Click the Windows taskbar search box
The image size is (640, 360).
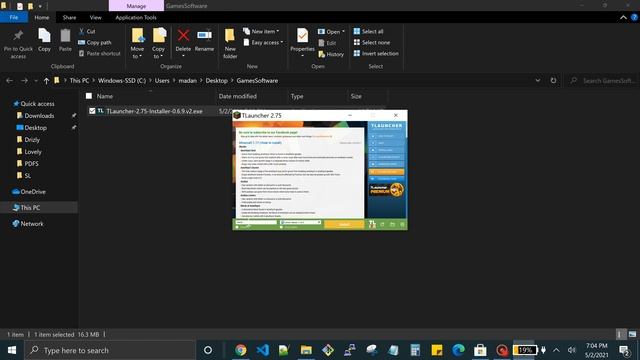(110, 350)
